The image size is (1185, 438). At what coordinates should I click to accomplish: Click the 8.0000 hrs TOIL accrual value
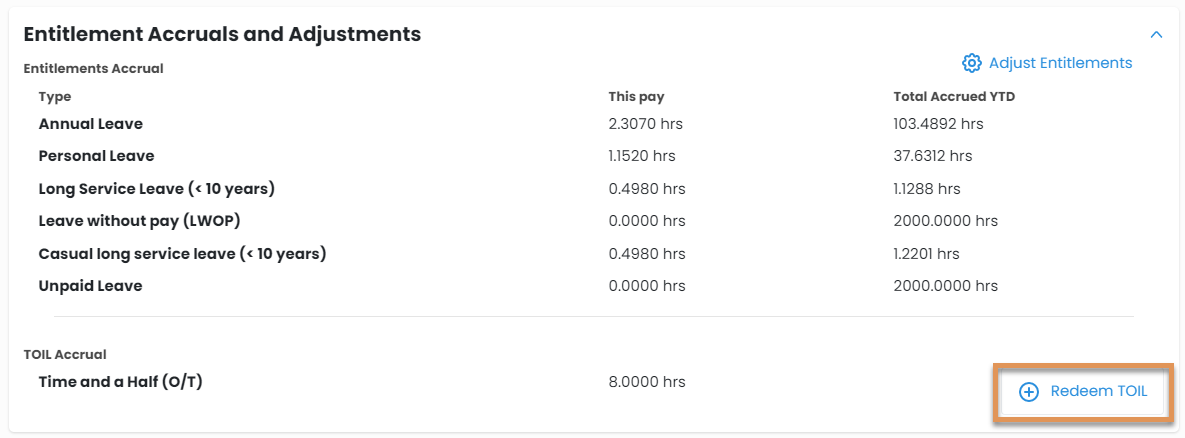point(646,381)
